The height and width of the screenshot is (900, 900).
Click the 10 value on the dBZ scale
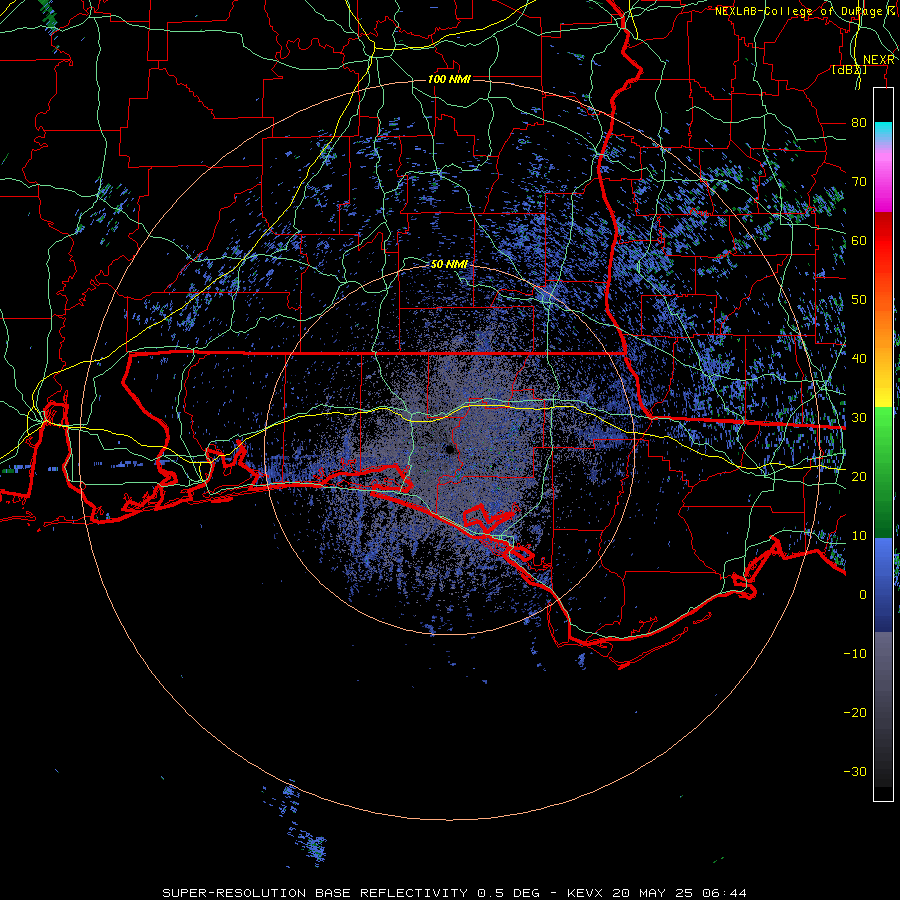click(859, 536)
